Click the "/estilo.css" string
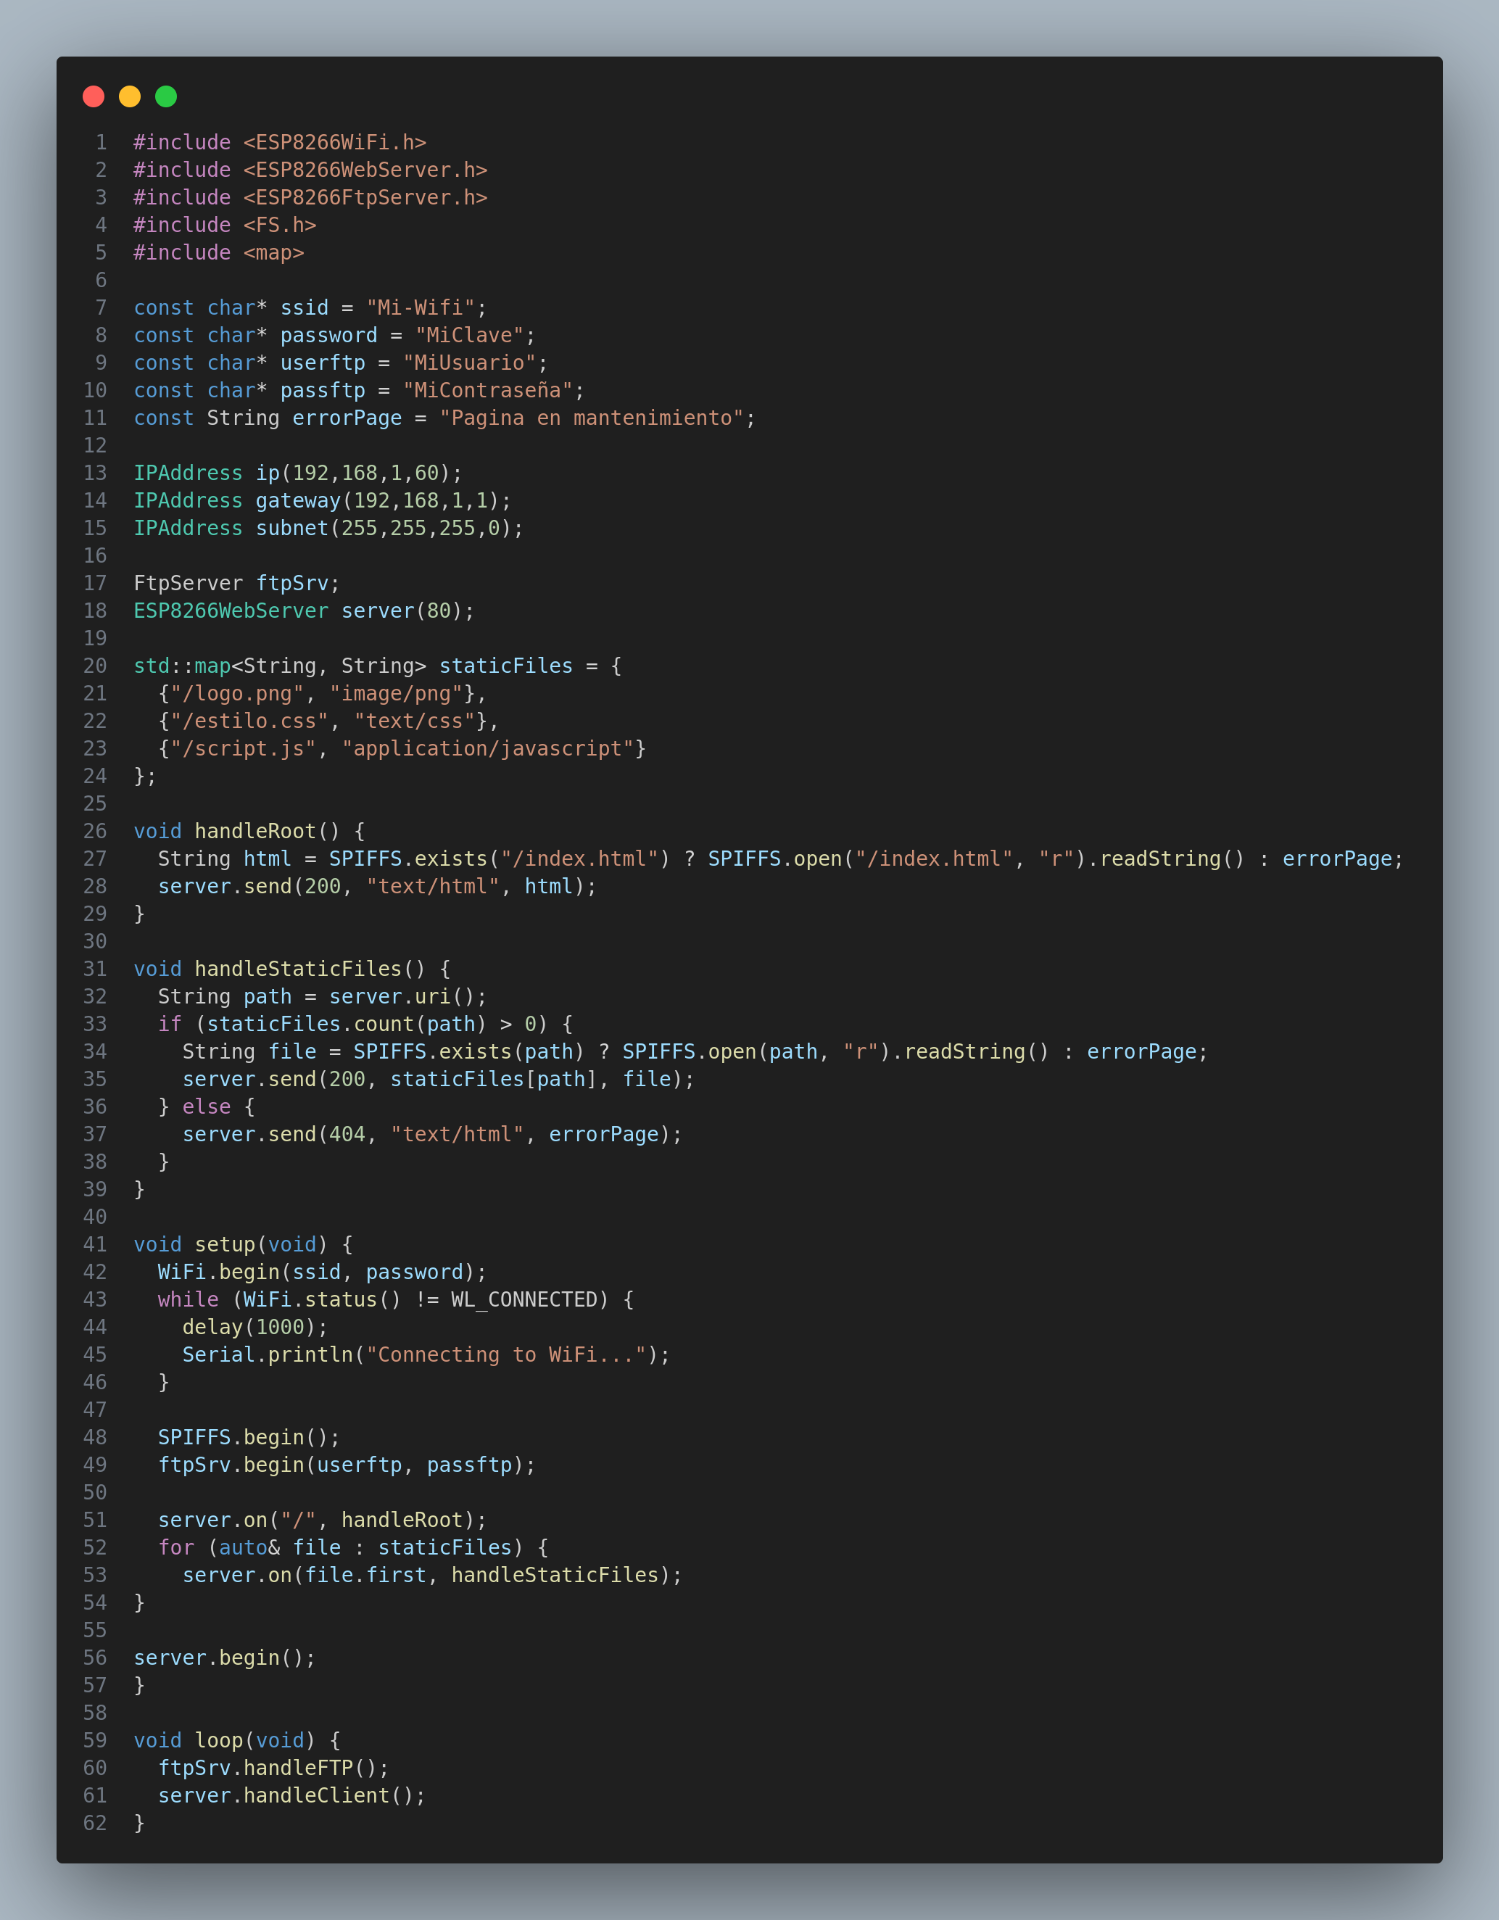This screenshot has width=1499, height=1920. click(250, 720)
